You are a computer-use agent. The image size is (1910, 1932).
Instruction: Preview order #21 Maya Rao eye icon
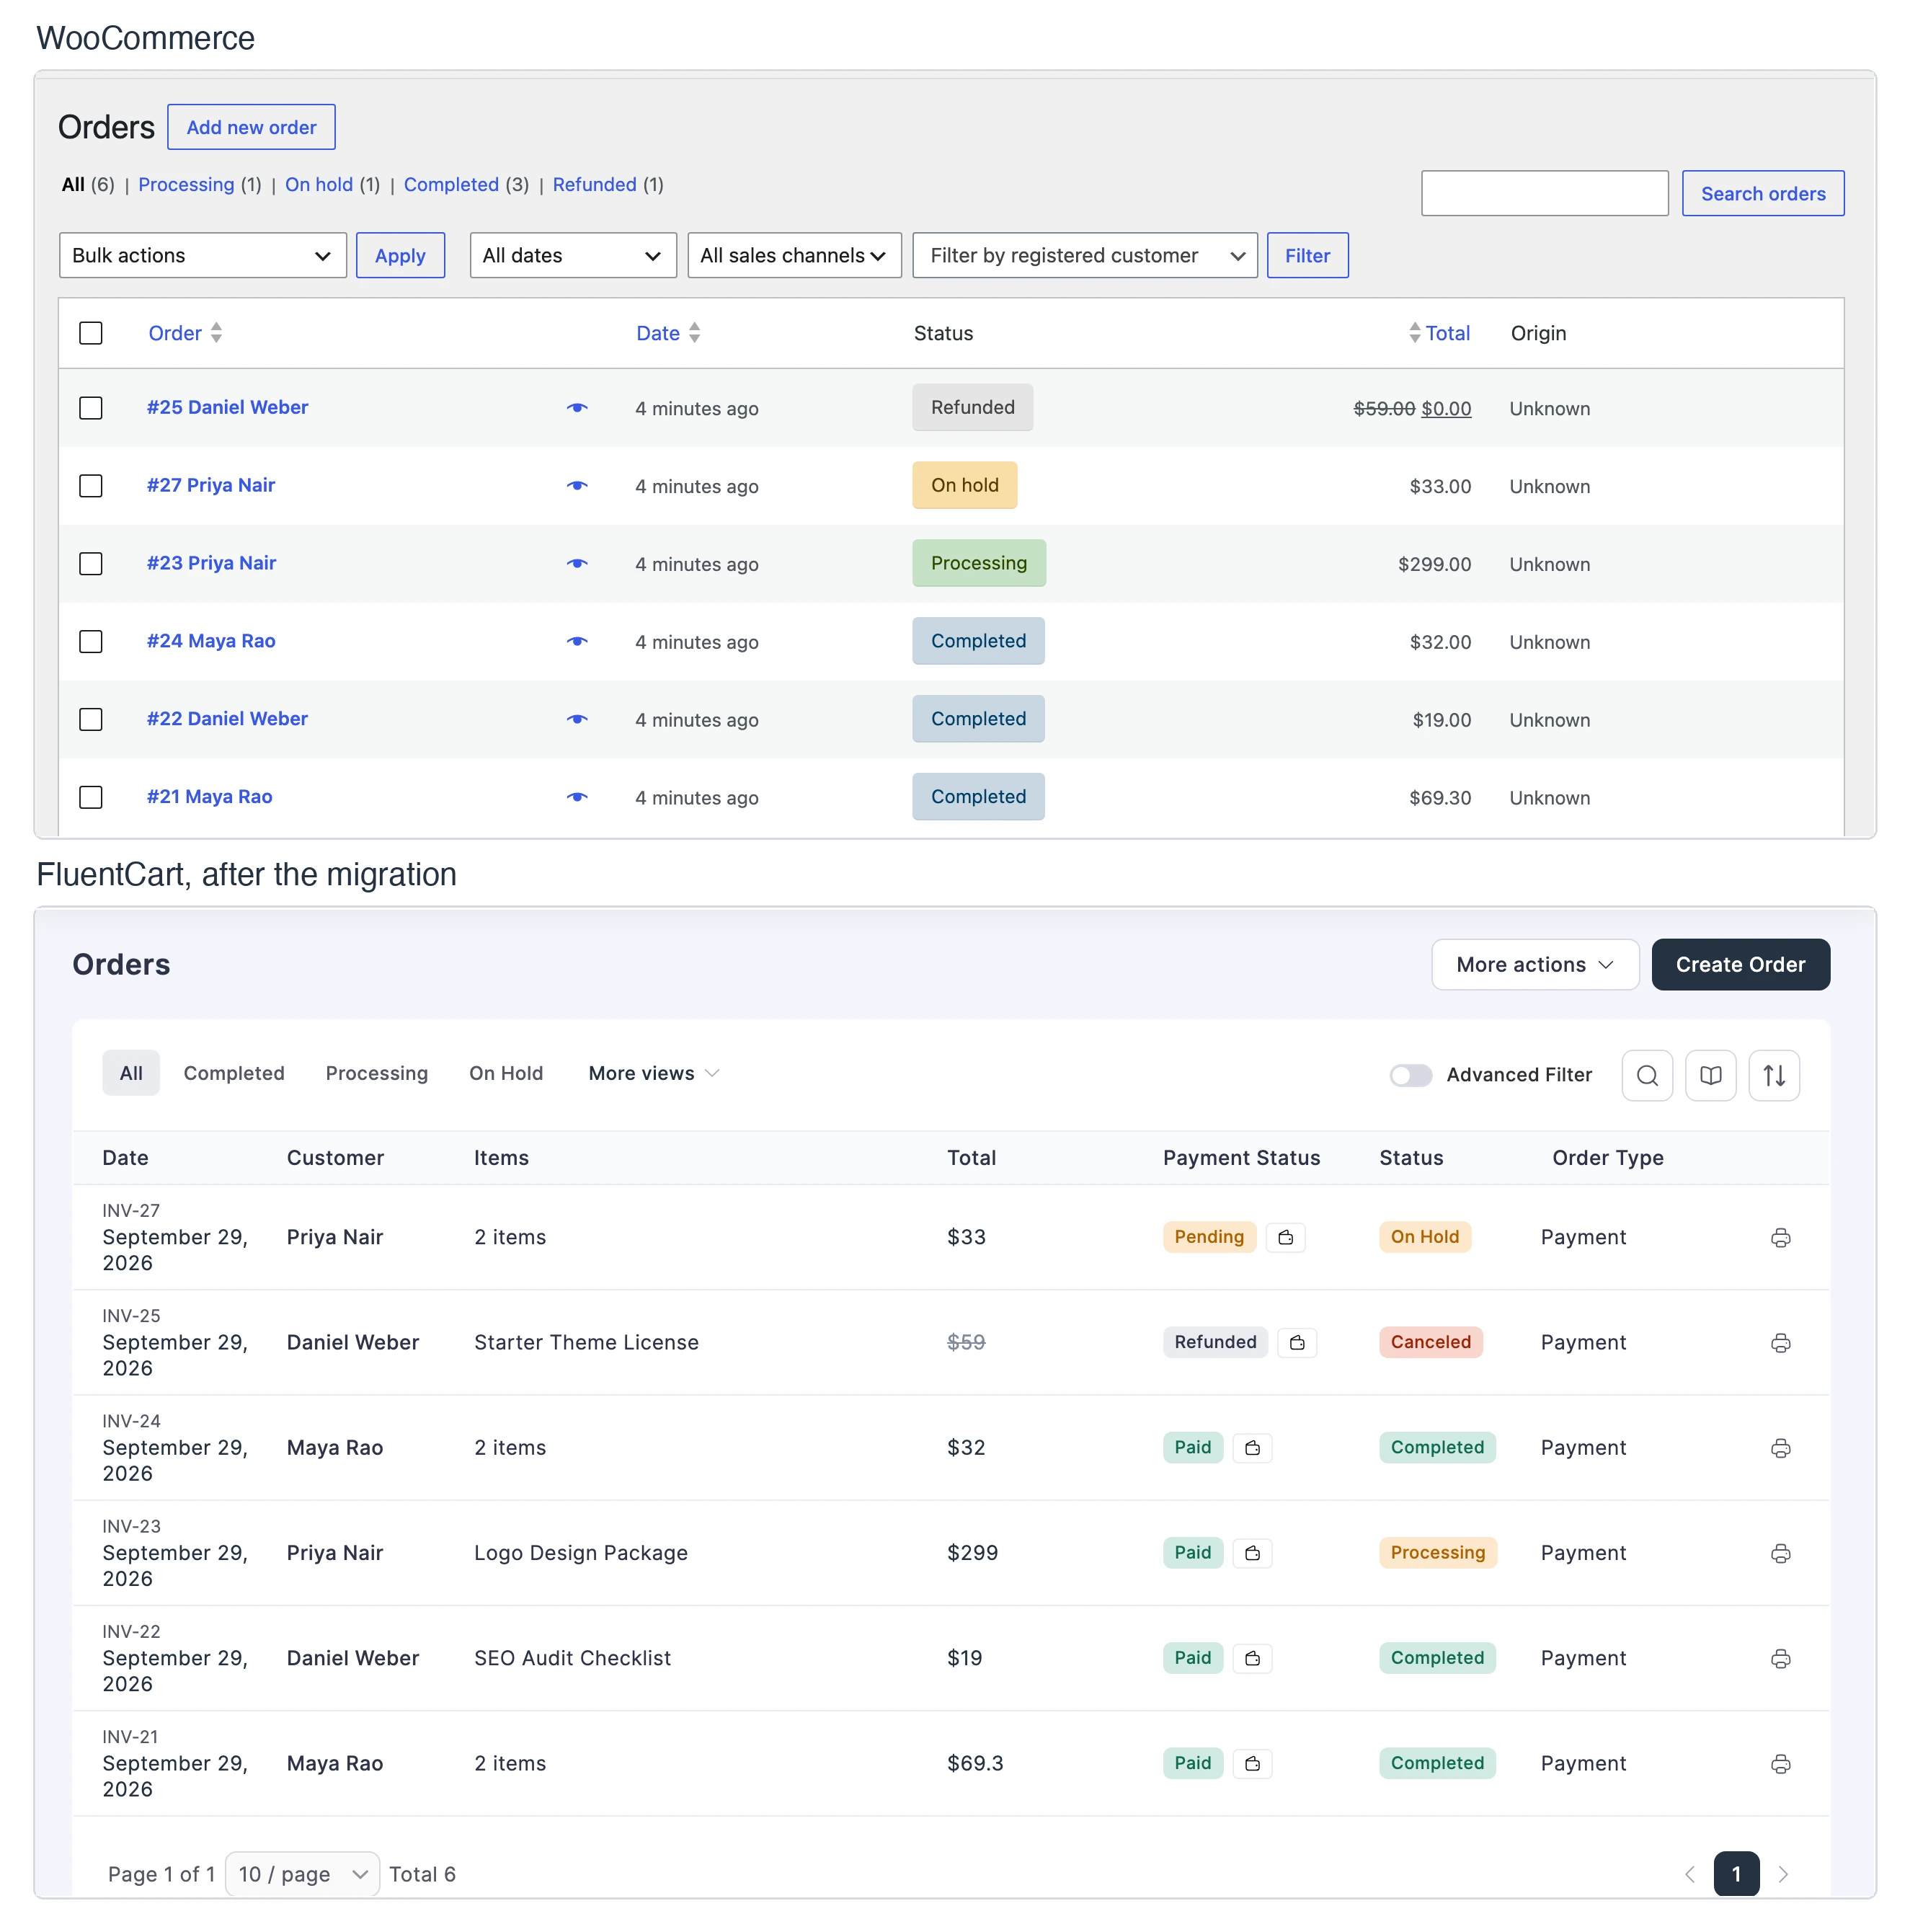coord(577,798)
